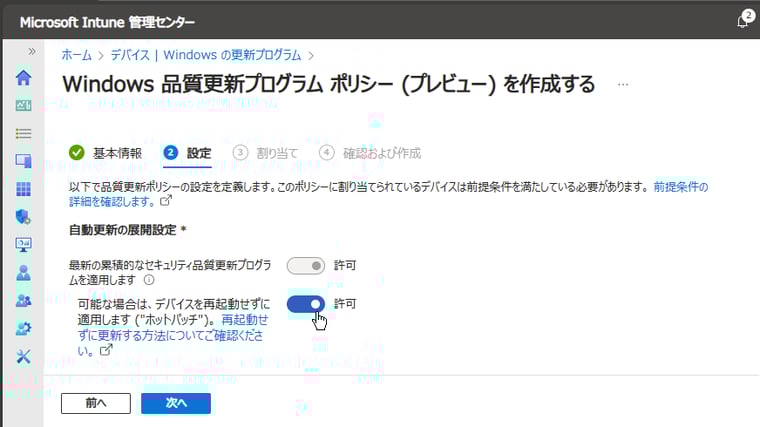
Task: Open the ellipsis menu beside page title
Action: click(623, 84)
